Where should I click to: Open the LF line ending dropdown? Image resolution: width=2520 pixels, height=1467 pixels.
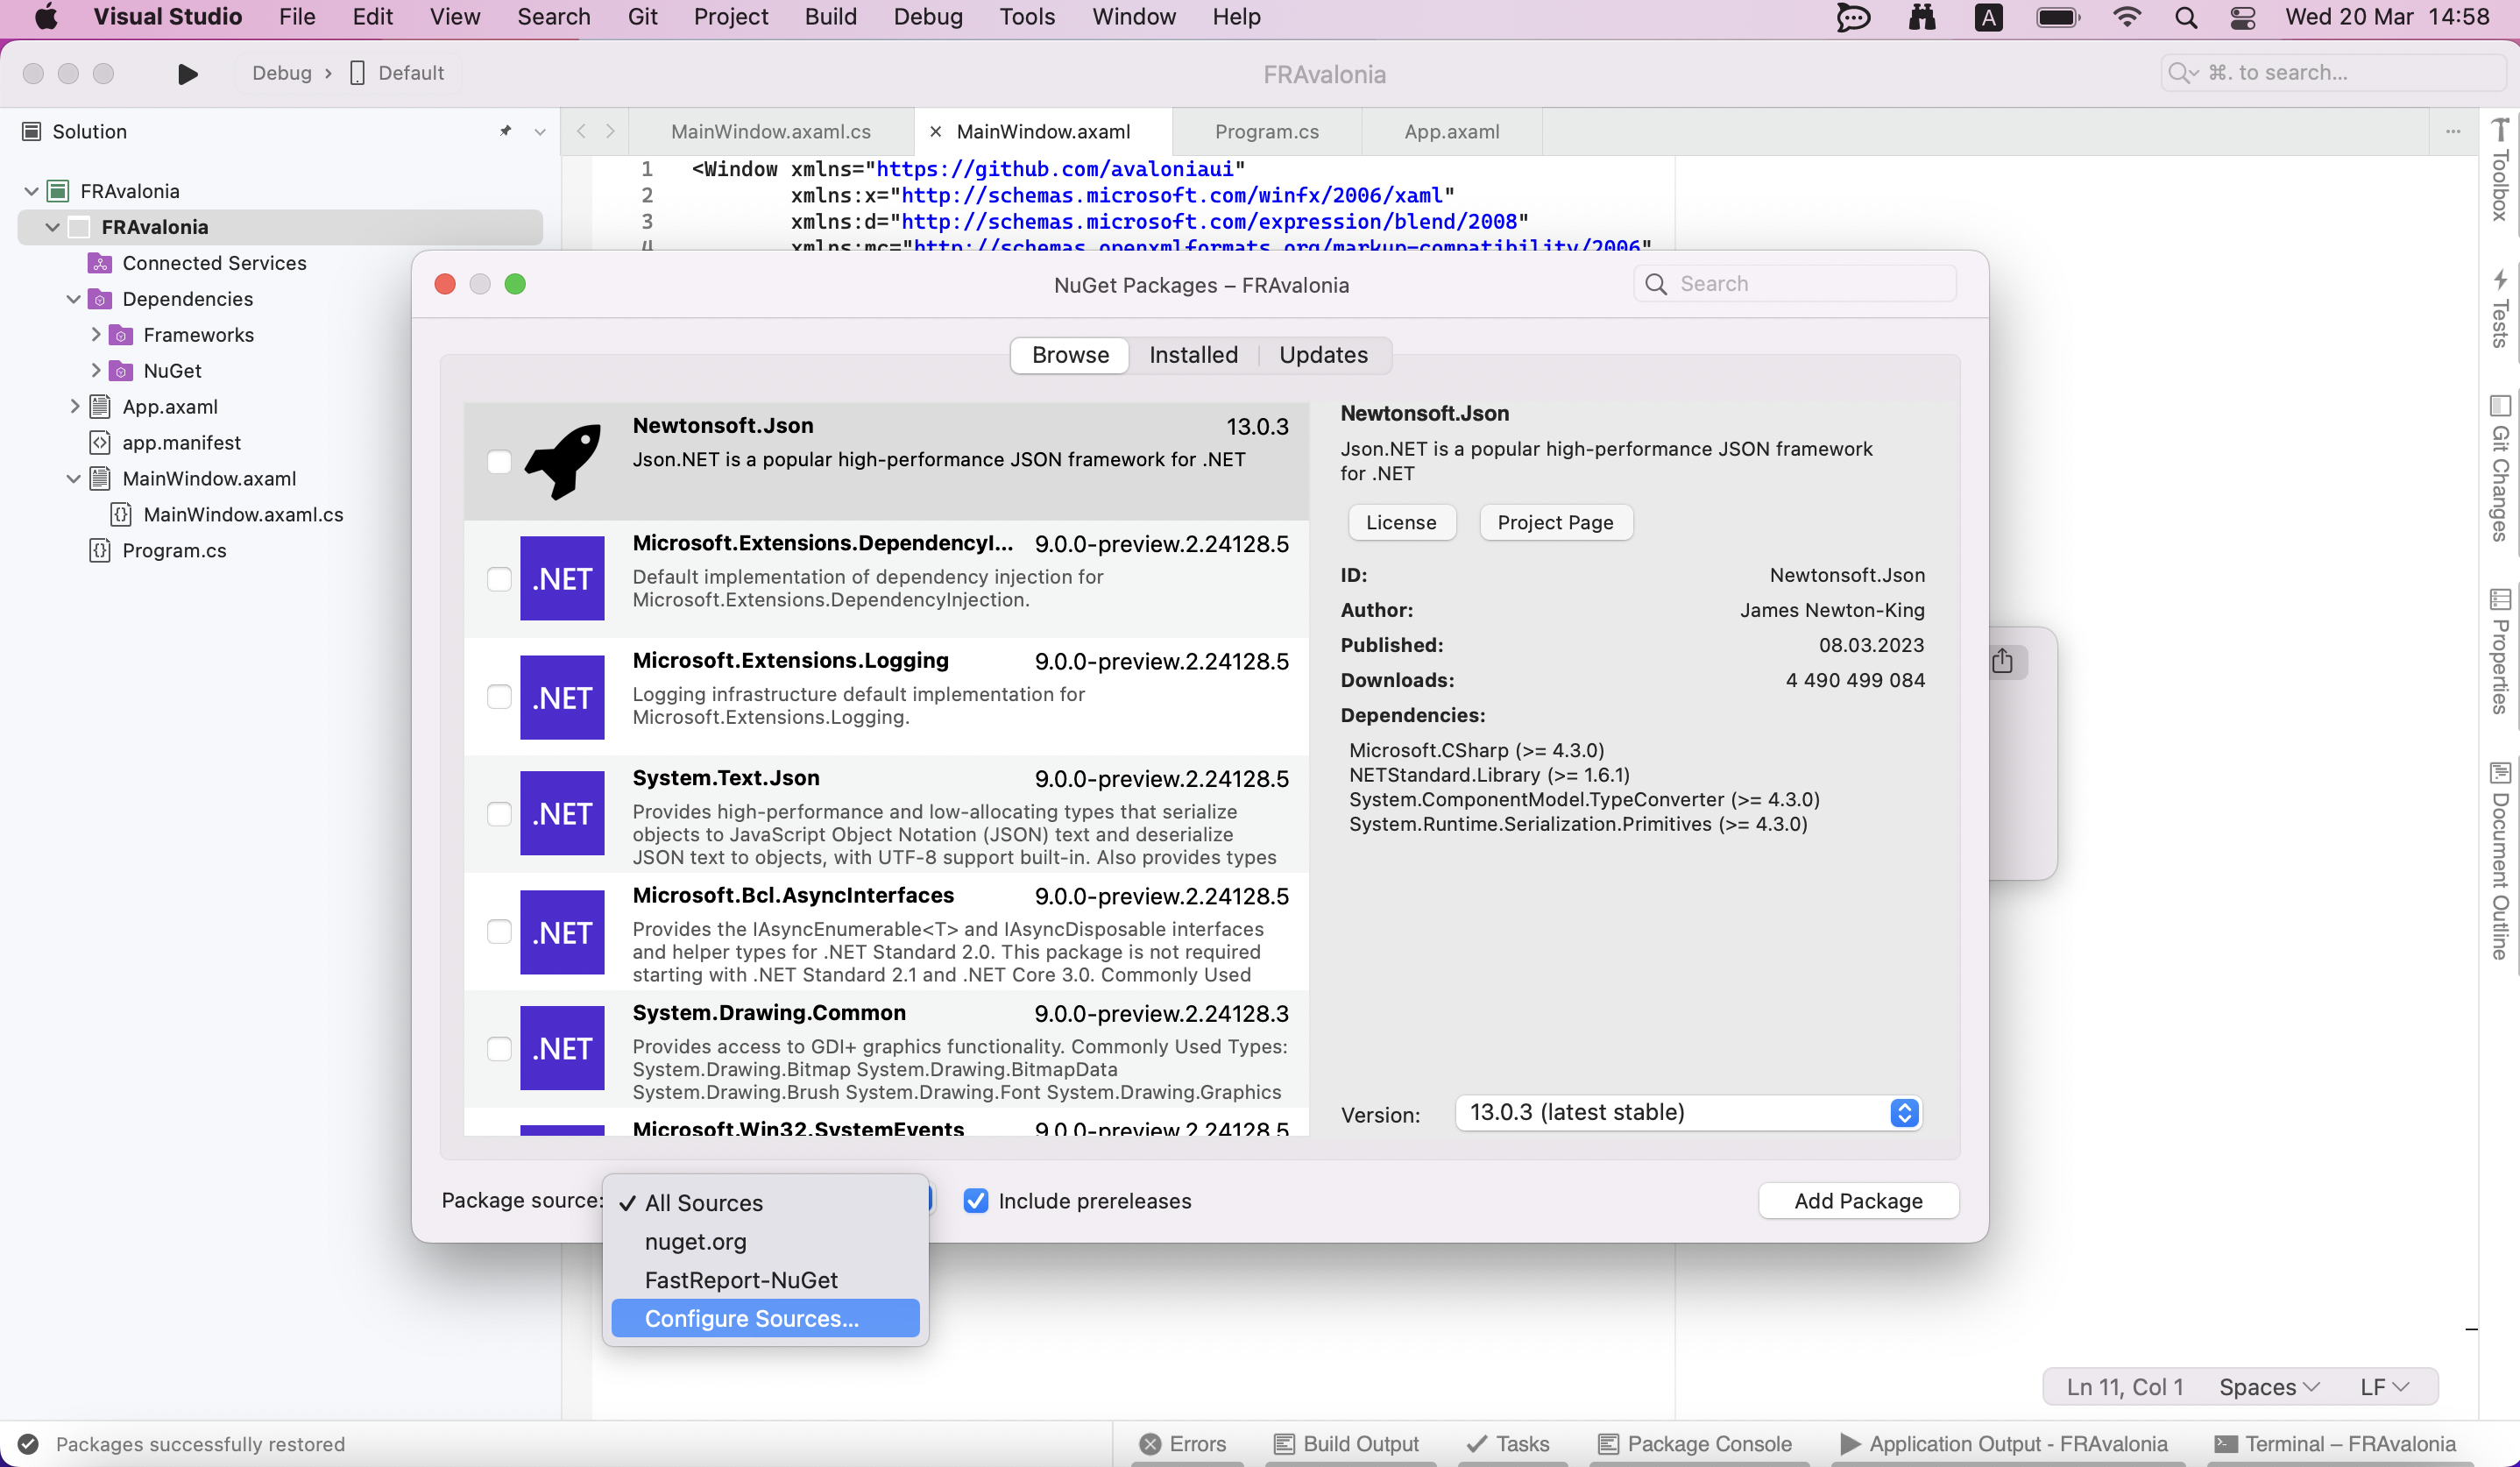tap(2385, 1386)
